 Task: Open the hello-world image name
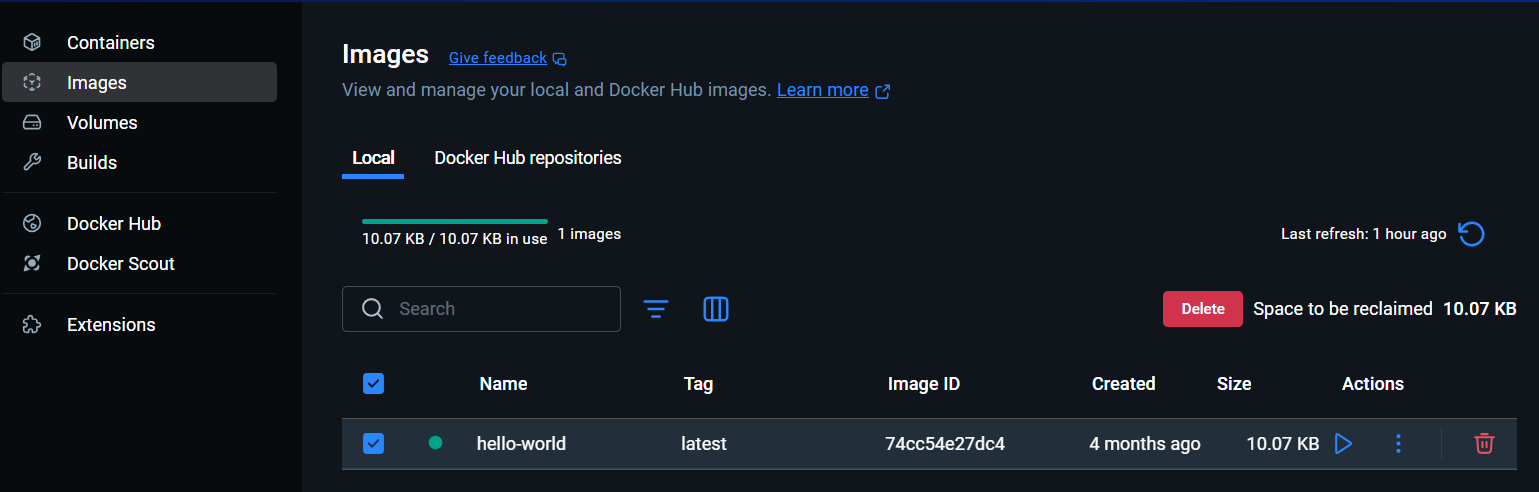(x=521, y=443)
